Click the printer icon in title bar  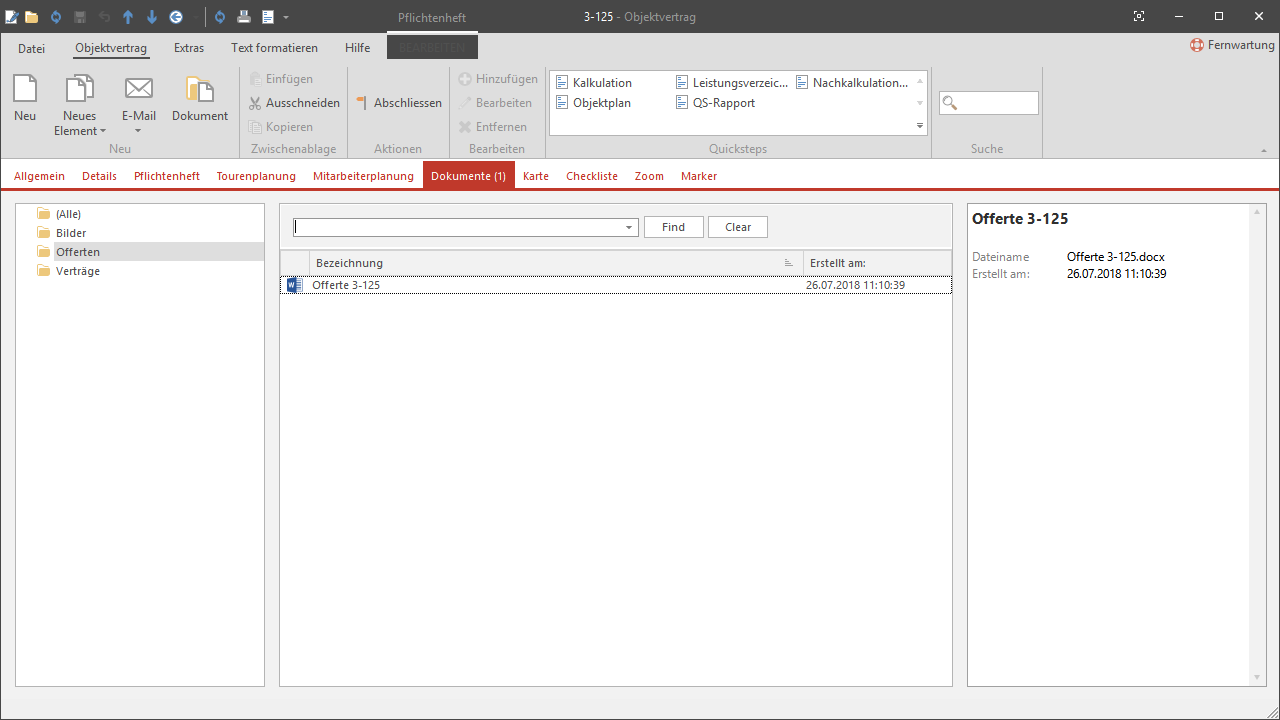(243, 17)
